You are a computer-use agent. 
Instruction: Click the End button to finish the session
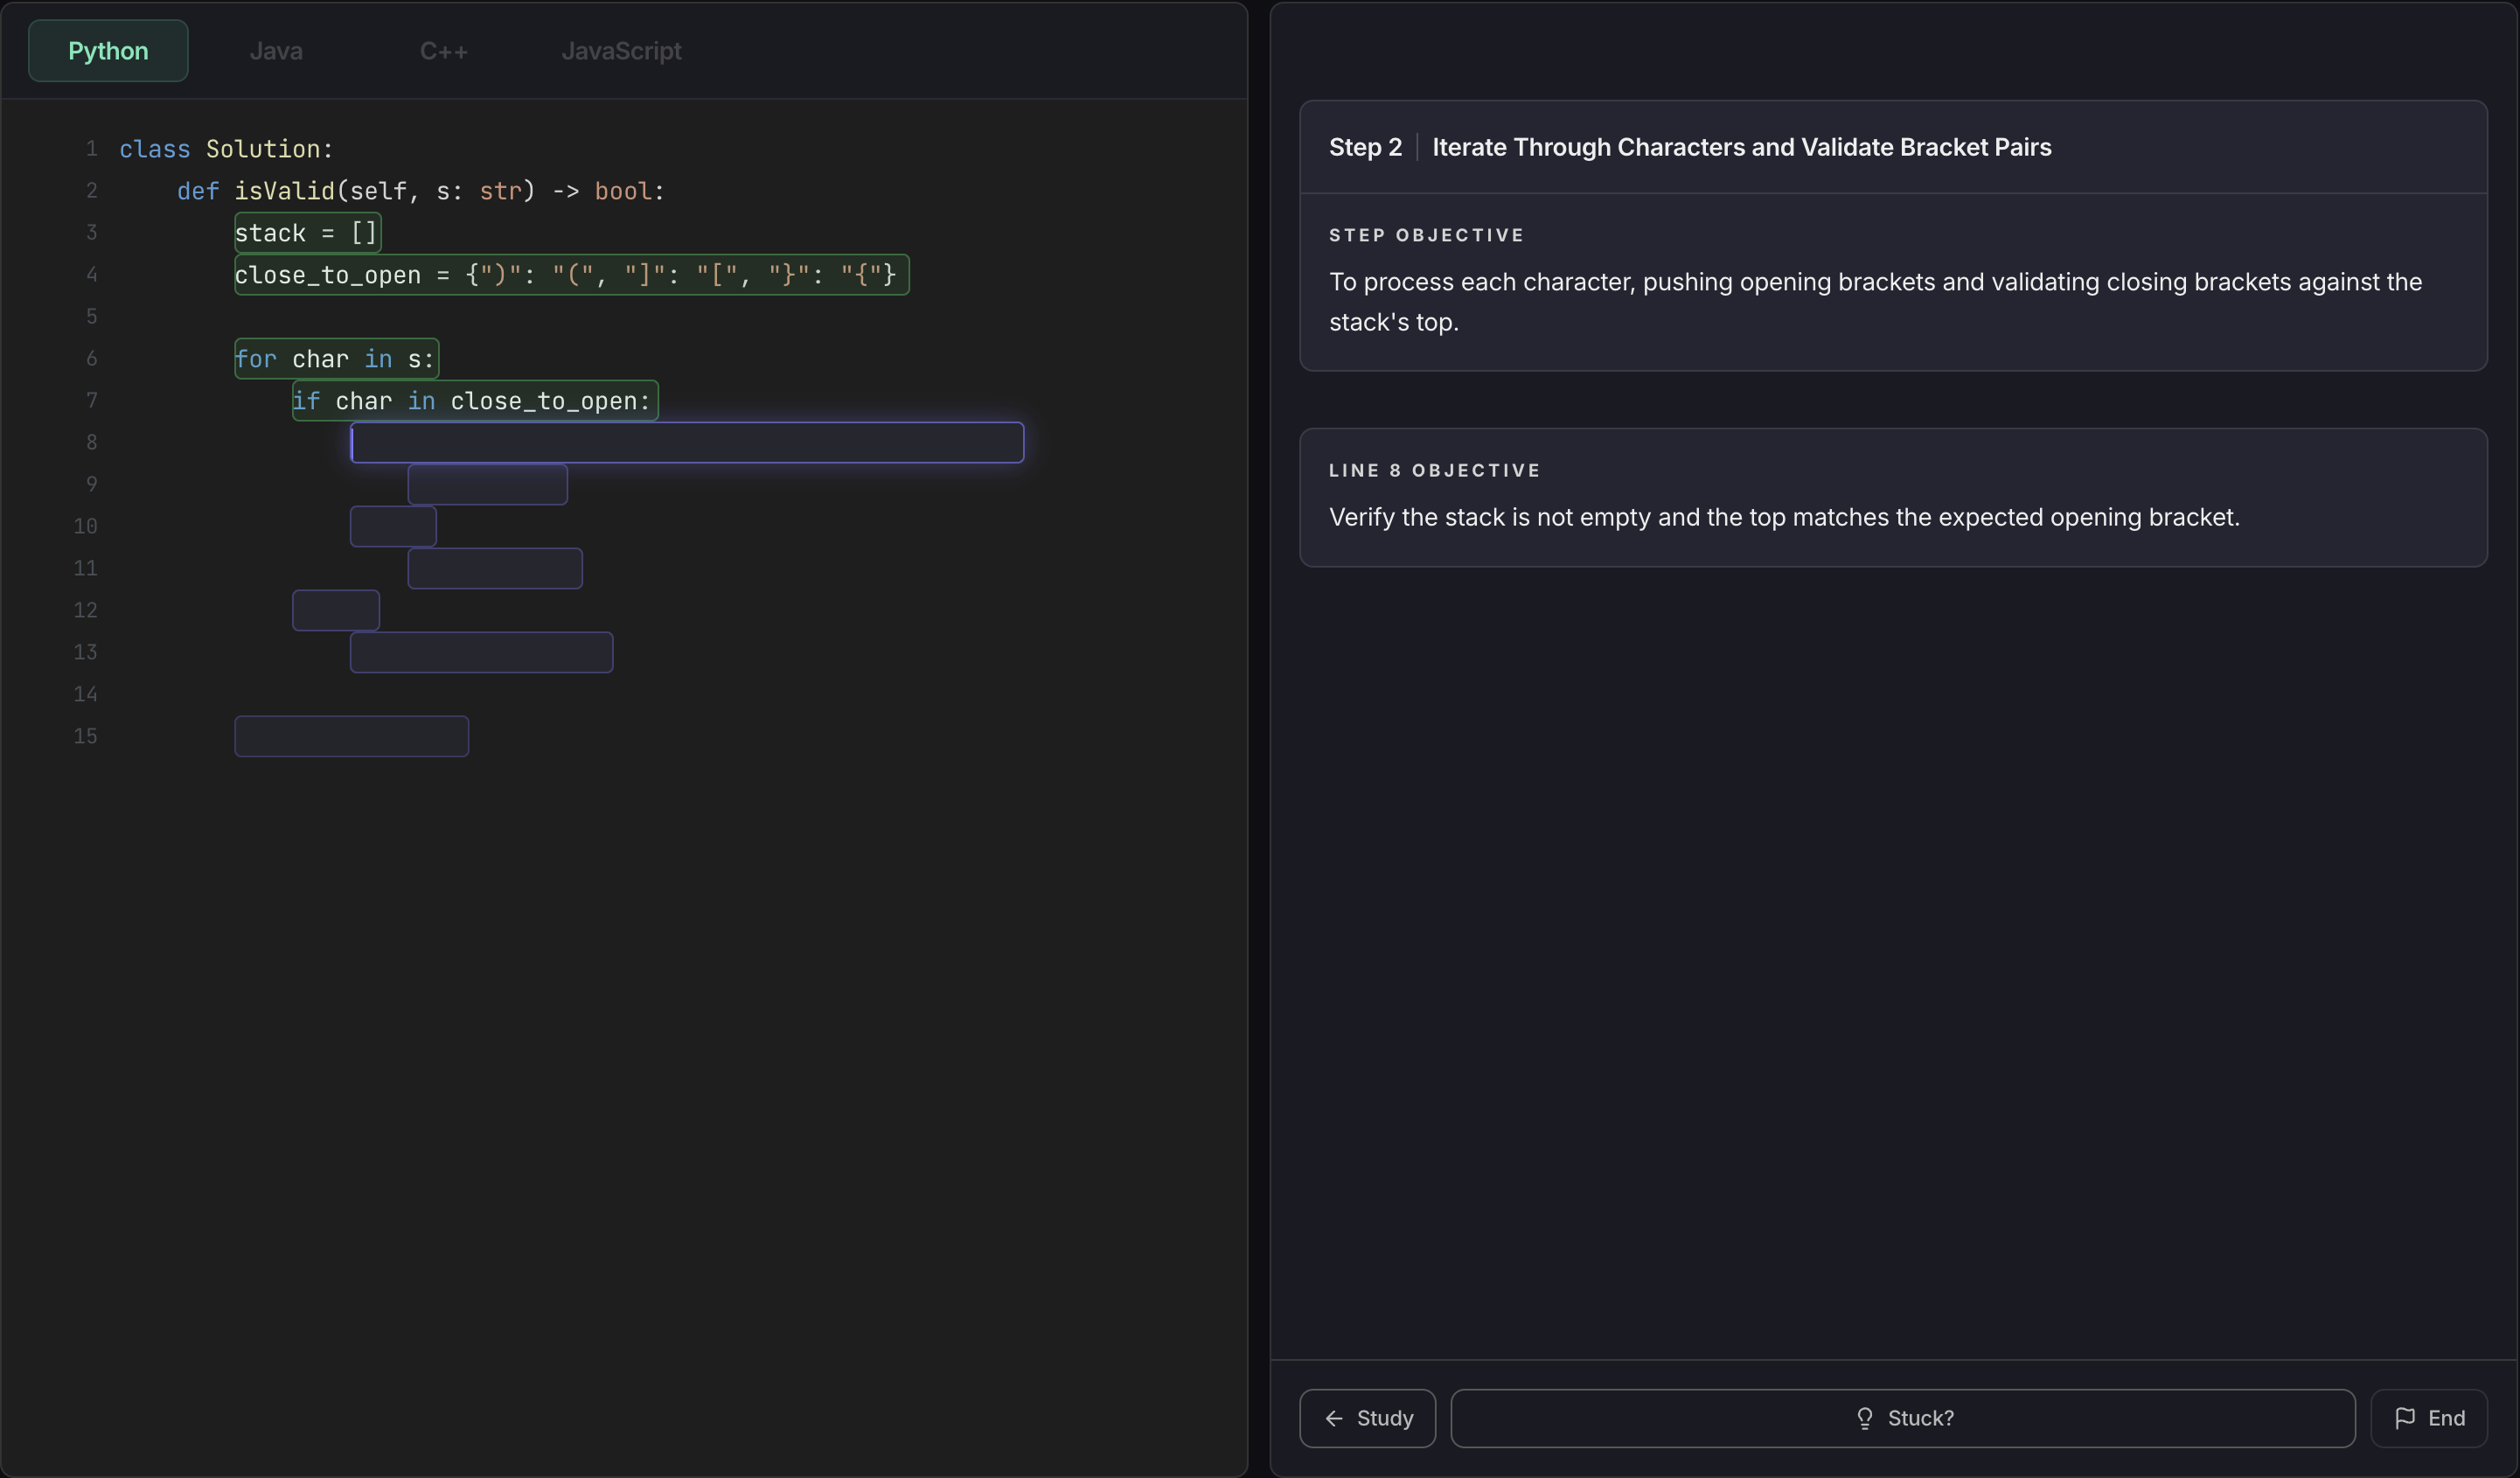[2429, 1418]
